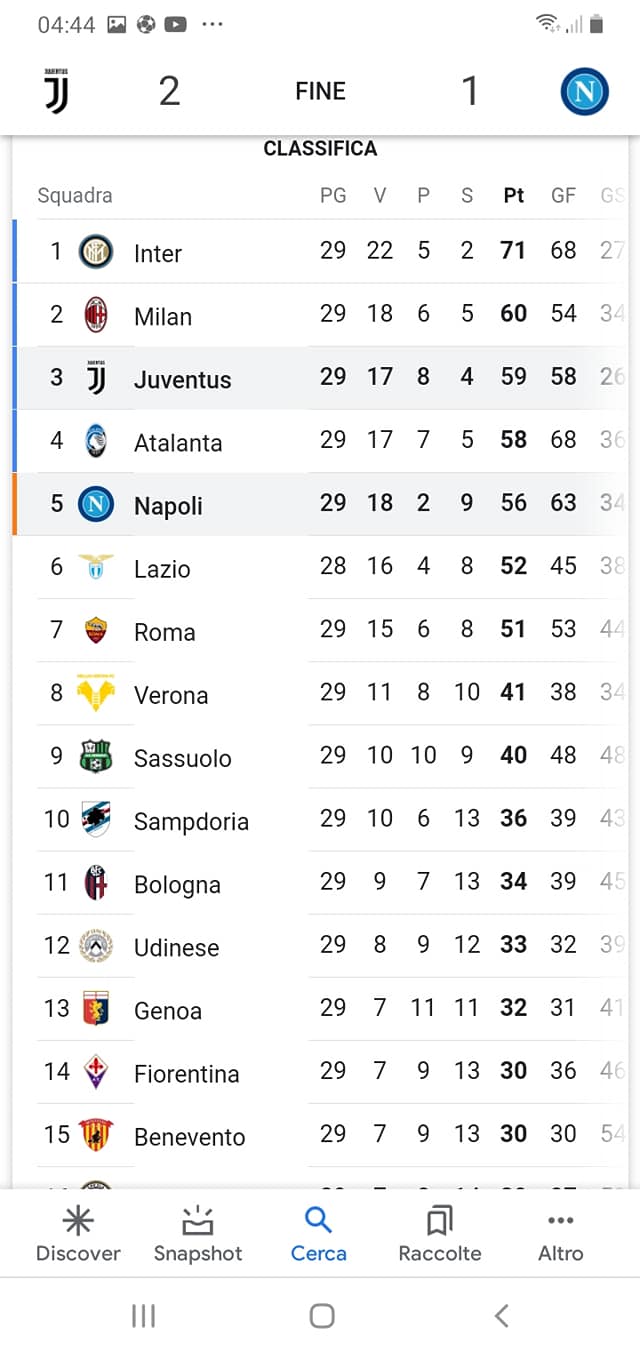Tap Inter team logo in standings
This screenshot has width=640, height=1351.
click(x=96, y=252)
